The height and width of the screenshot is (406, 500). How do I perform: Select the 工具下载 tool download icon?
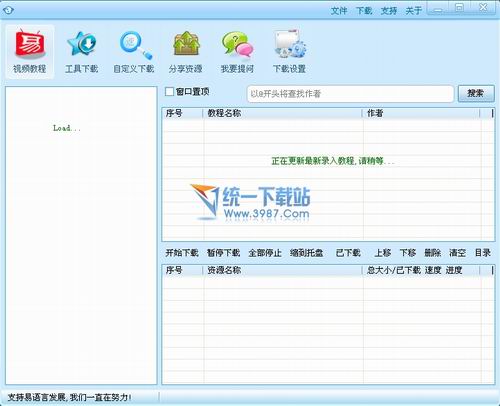[82, 52]
